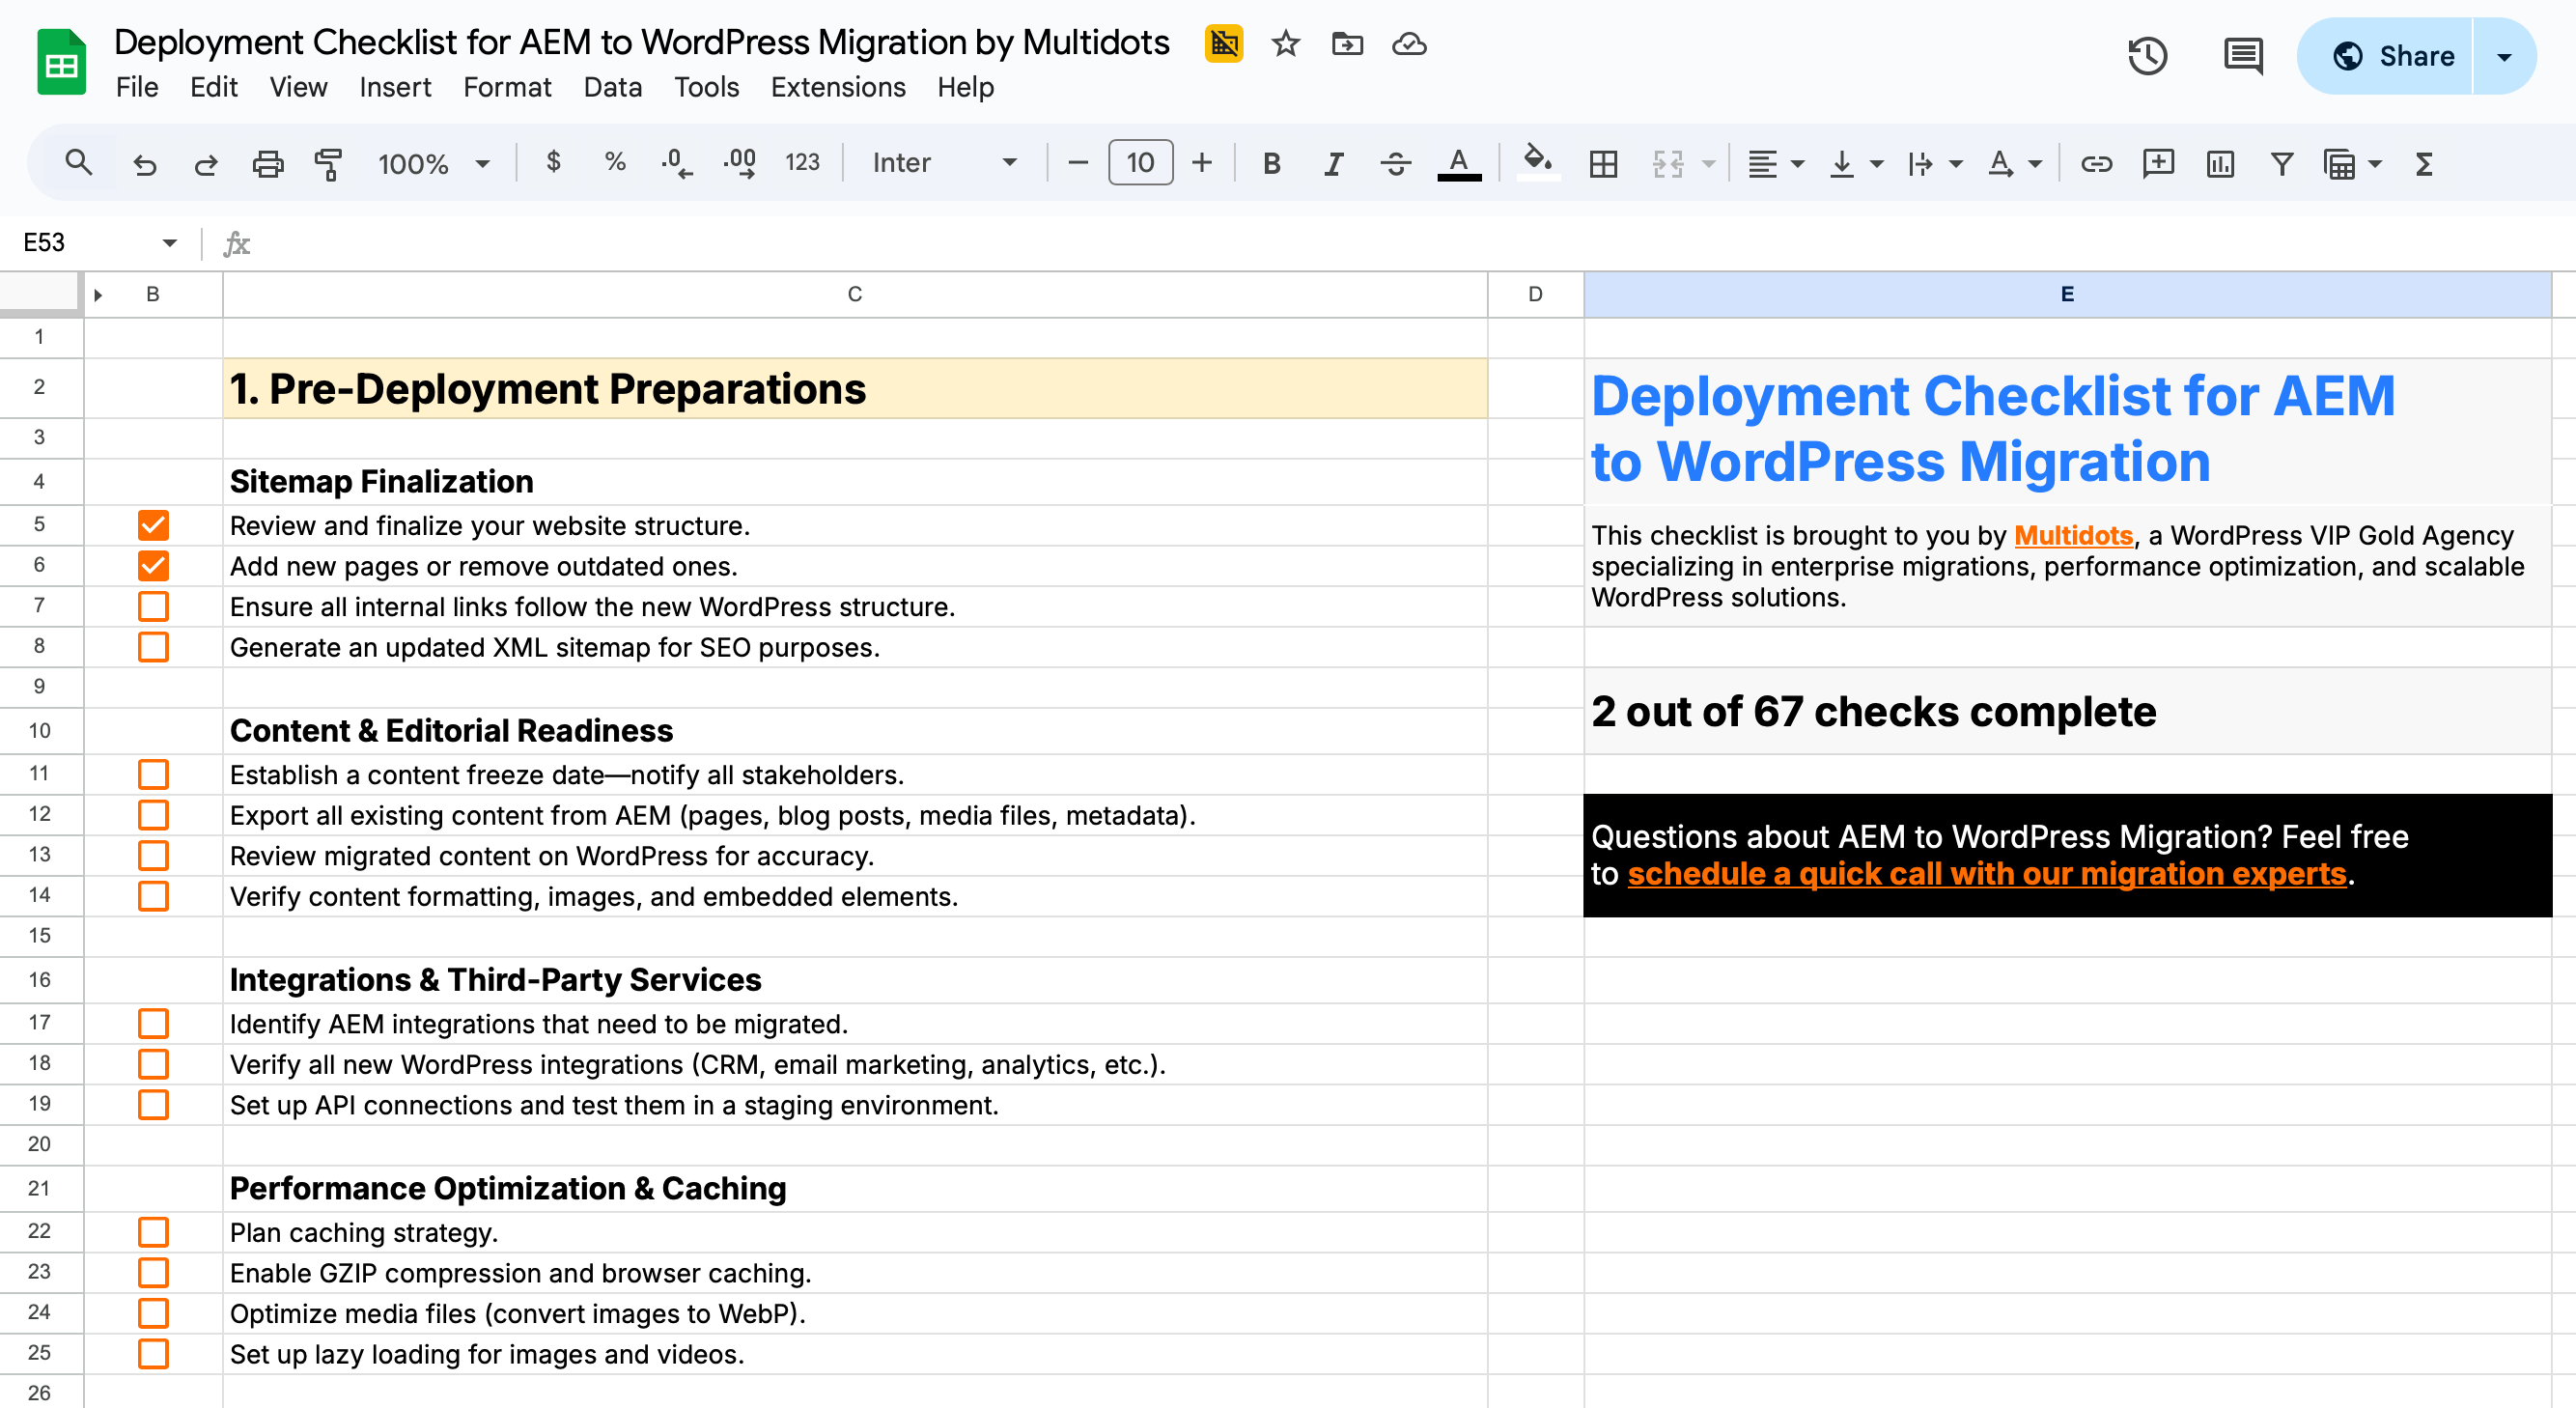
Task: Open the name box dropdown arrow
Action: [x=169, y=243]
